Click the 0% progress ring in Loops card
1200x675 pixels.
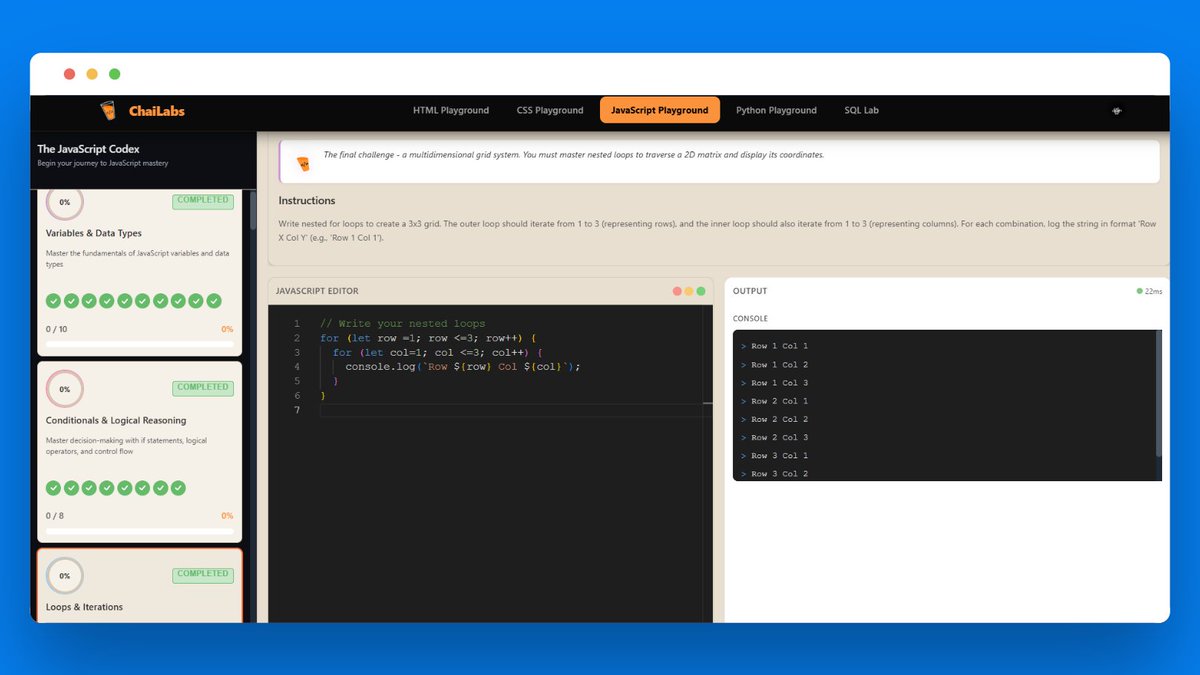point(65,576)
